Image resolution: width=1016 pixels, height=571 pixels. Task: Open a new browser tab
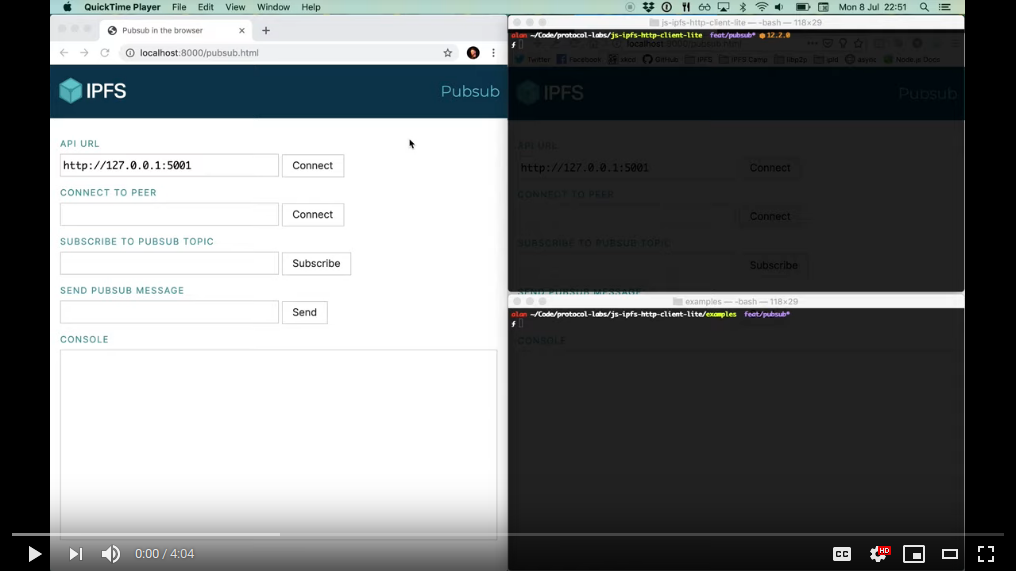(x=266, y=30)
